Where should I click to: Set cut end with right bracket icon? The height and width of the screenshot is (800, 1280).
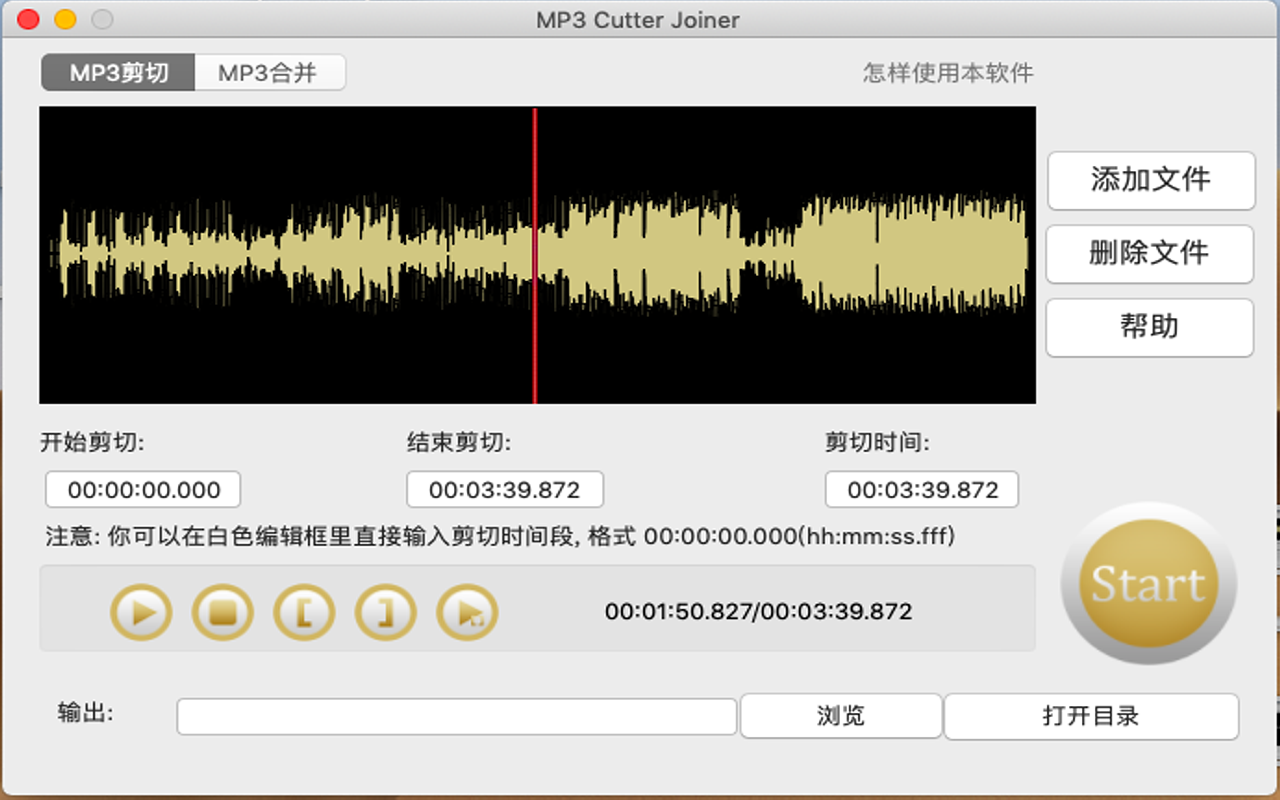(386, 612)
